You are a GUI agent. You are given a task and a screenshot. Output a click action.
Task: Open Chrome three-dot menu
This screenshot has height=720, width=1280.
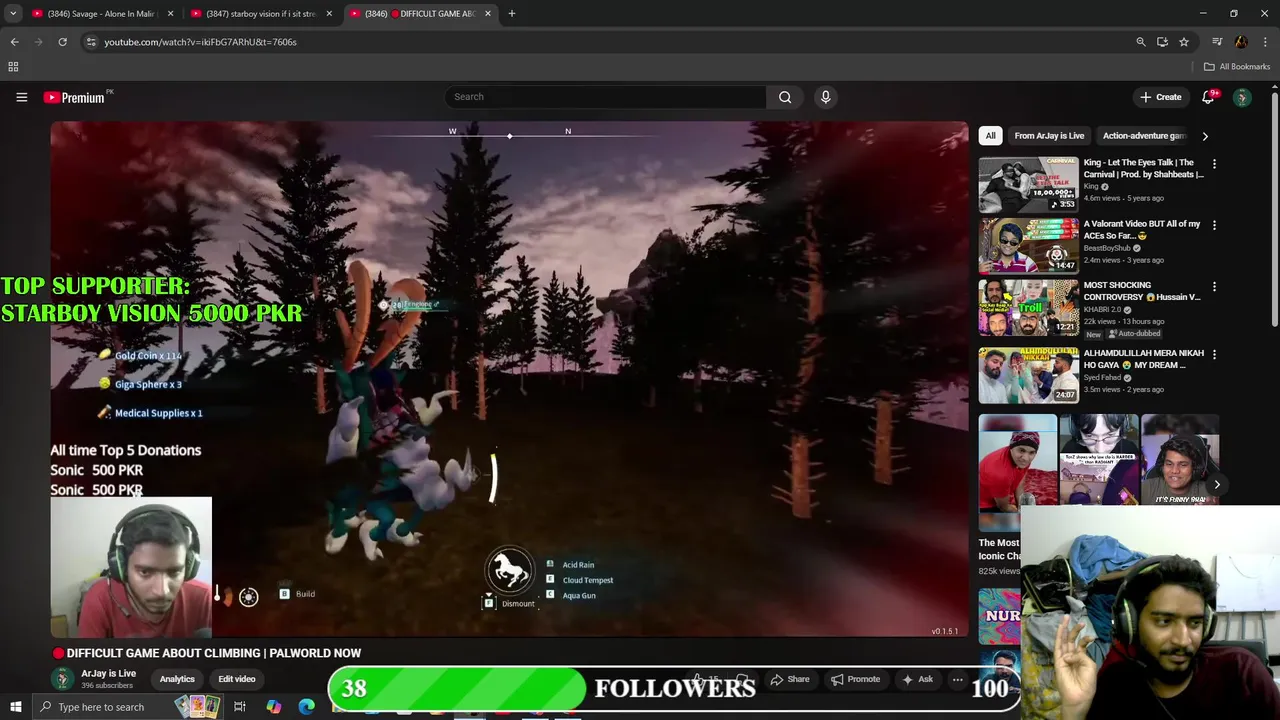1265,42
